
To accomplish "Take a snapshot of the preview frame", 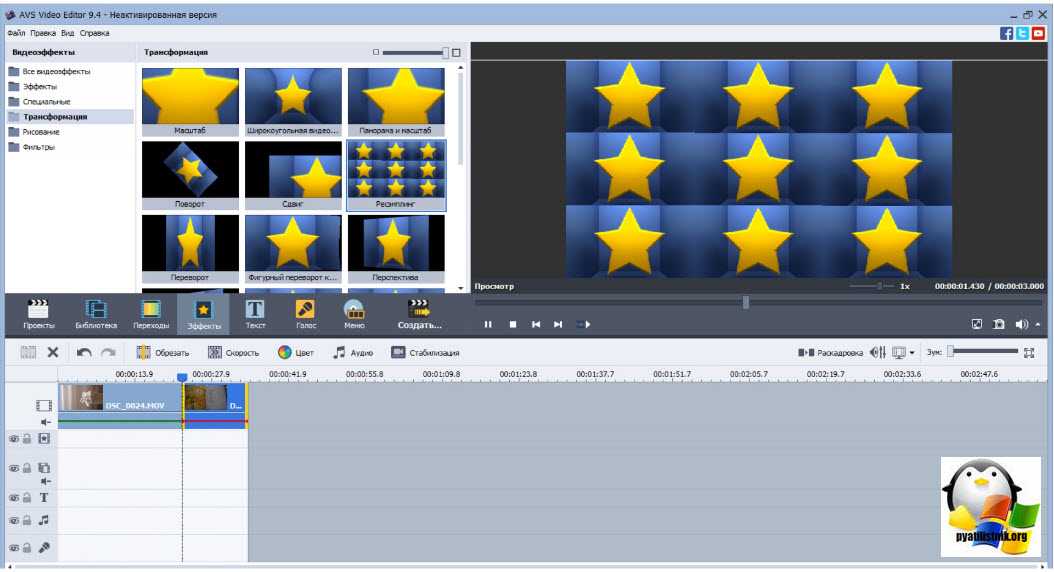I will (x=998, y=324).
